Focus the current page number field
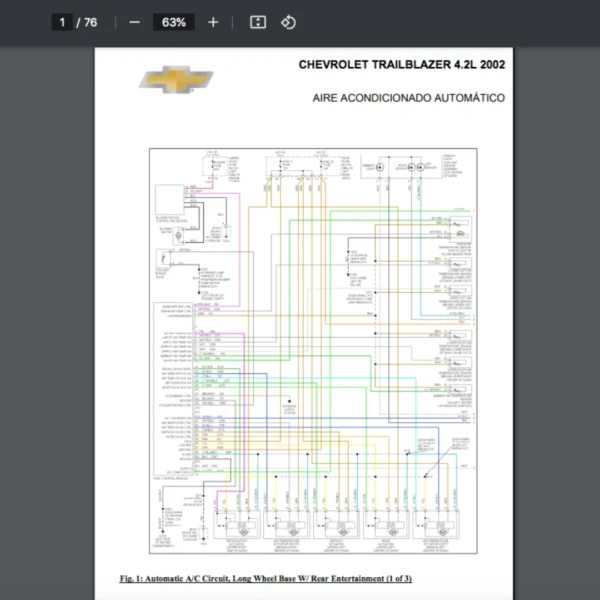The width and height of the screenshot is (600, 600). pyautogui.click(x=62, y=22)
